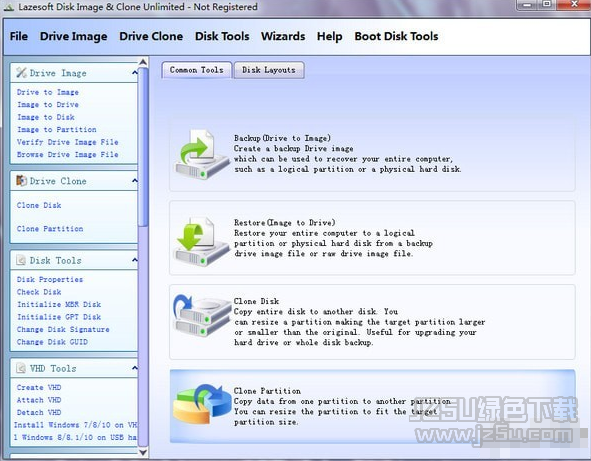591x461 pixels.
Task: Click the Backup green arrow drive icon
Action: pos(202,155)
